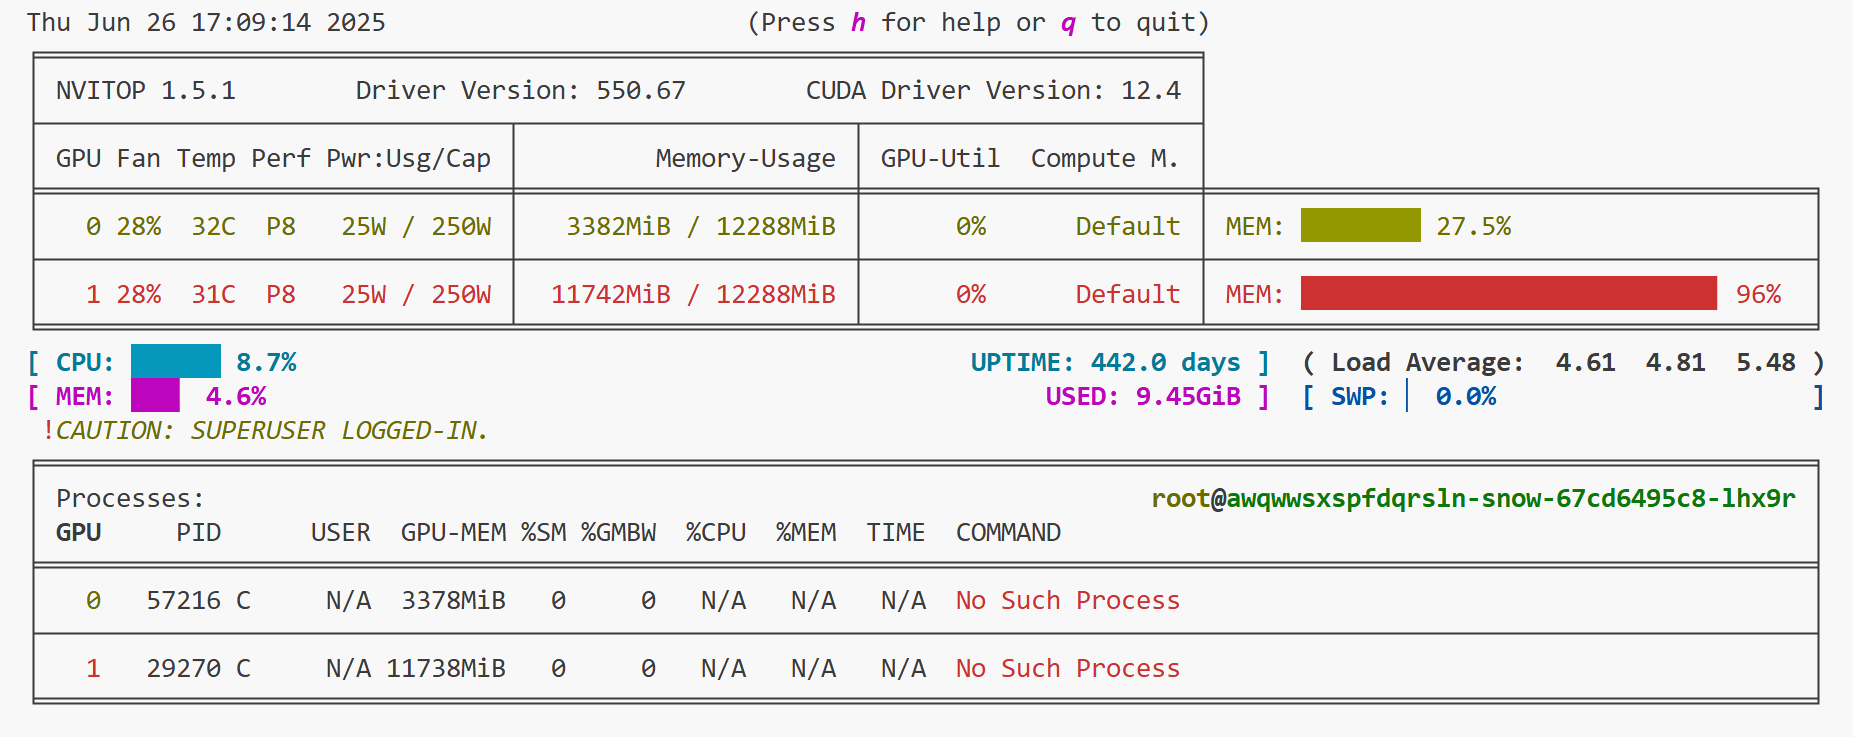Click the SWP '0.0%' value
The height and width of the screenshot is (737, 1853).
(x=1466, y=396)
